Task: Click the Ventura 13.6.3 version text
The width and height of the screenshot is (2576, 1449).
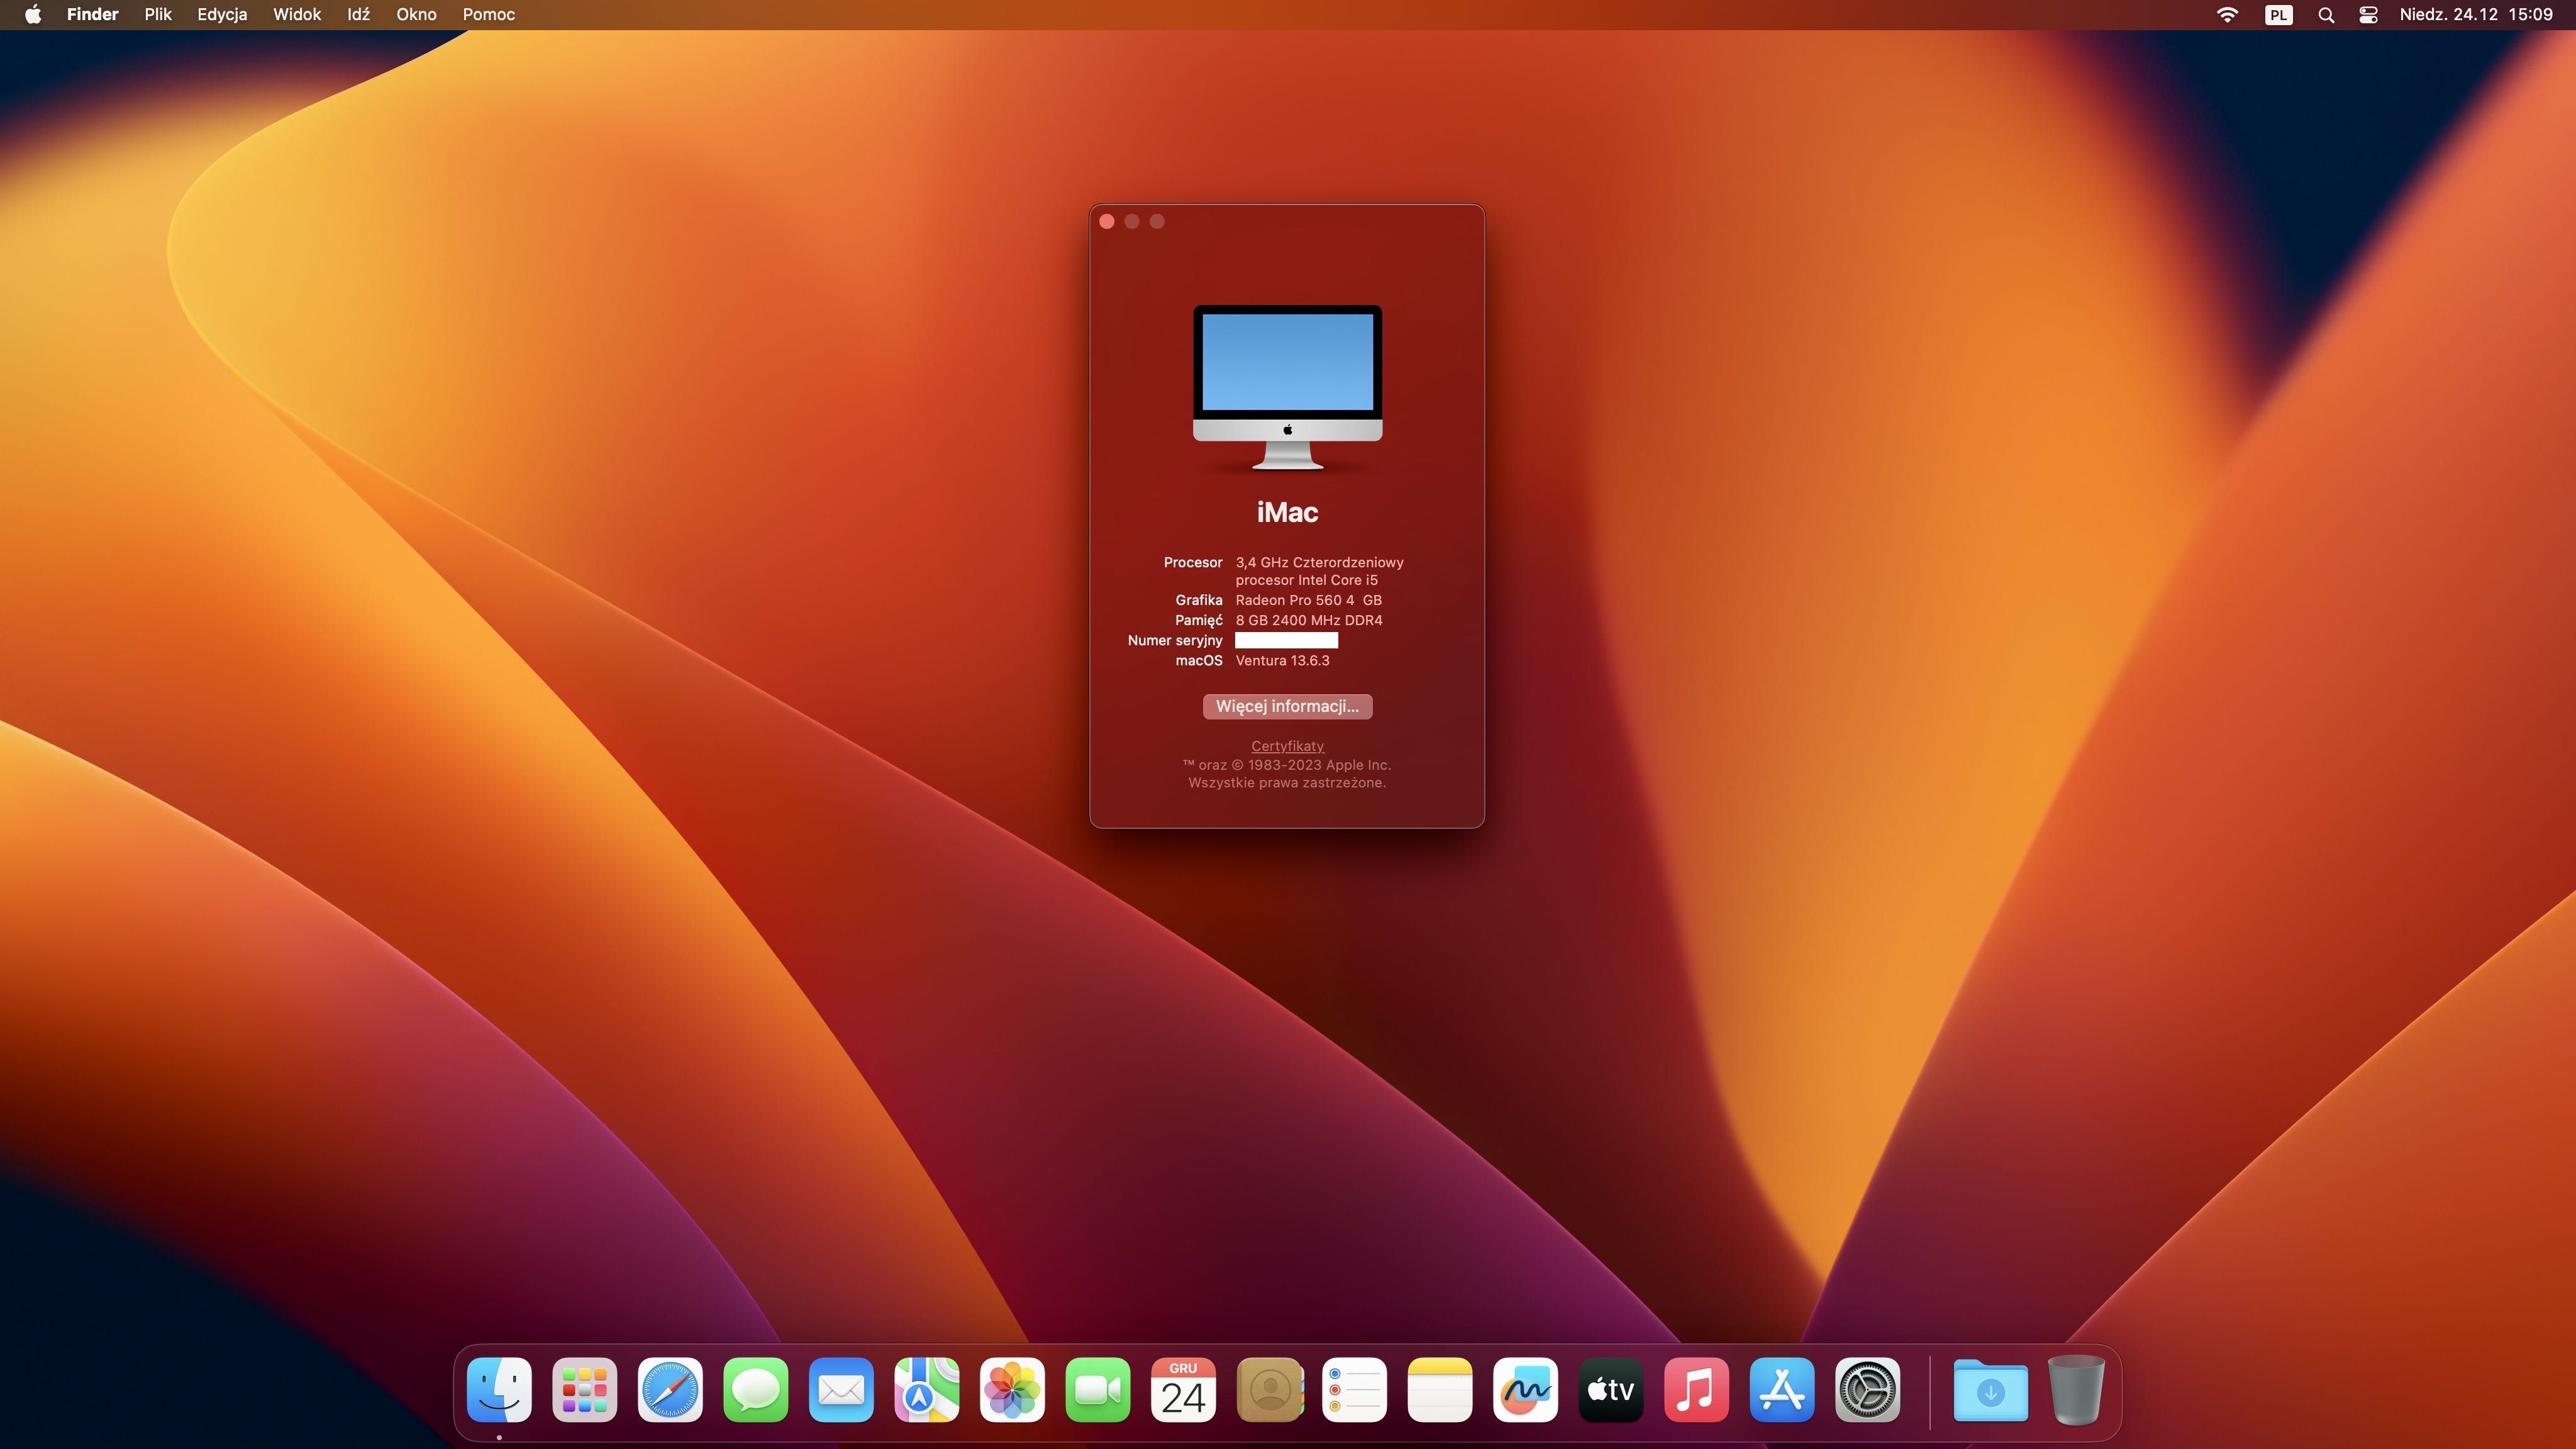Action: (1282, 660)
